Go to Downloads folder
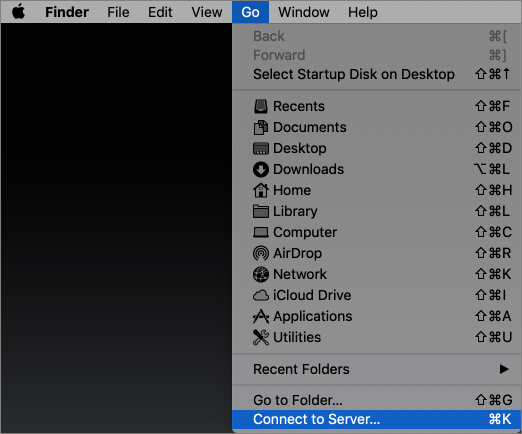This screenshot has height=434, width=522. [x=377, y=169]
